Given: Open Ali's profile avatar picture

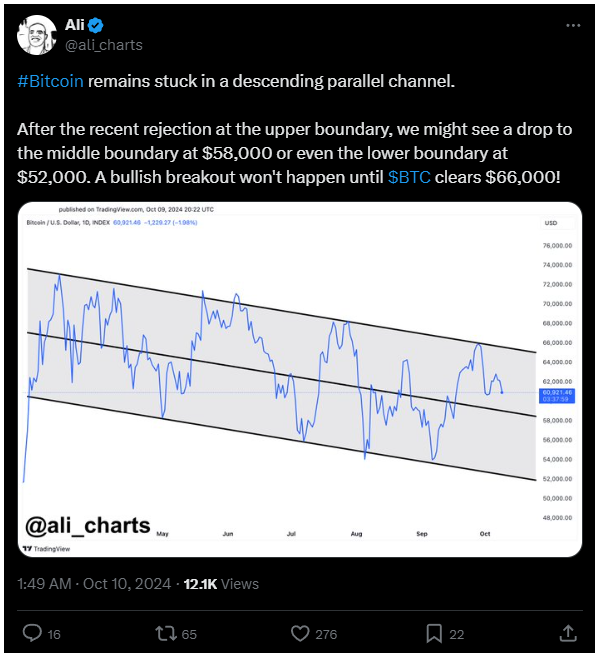Looking at the screenshot, I should (x=36, y=35).
